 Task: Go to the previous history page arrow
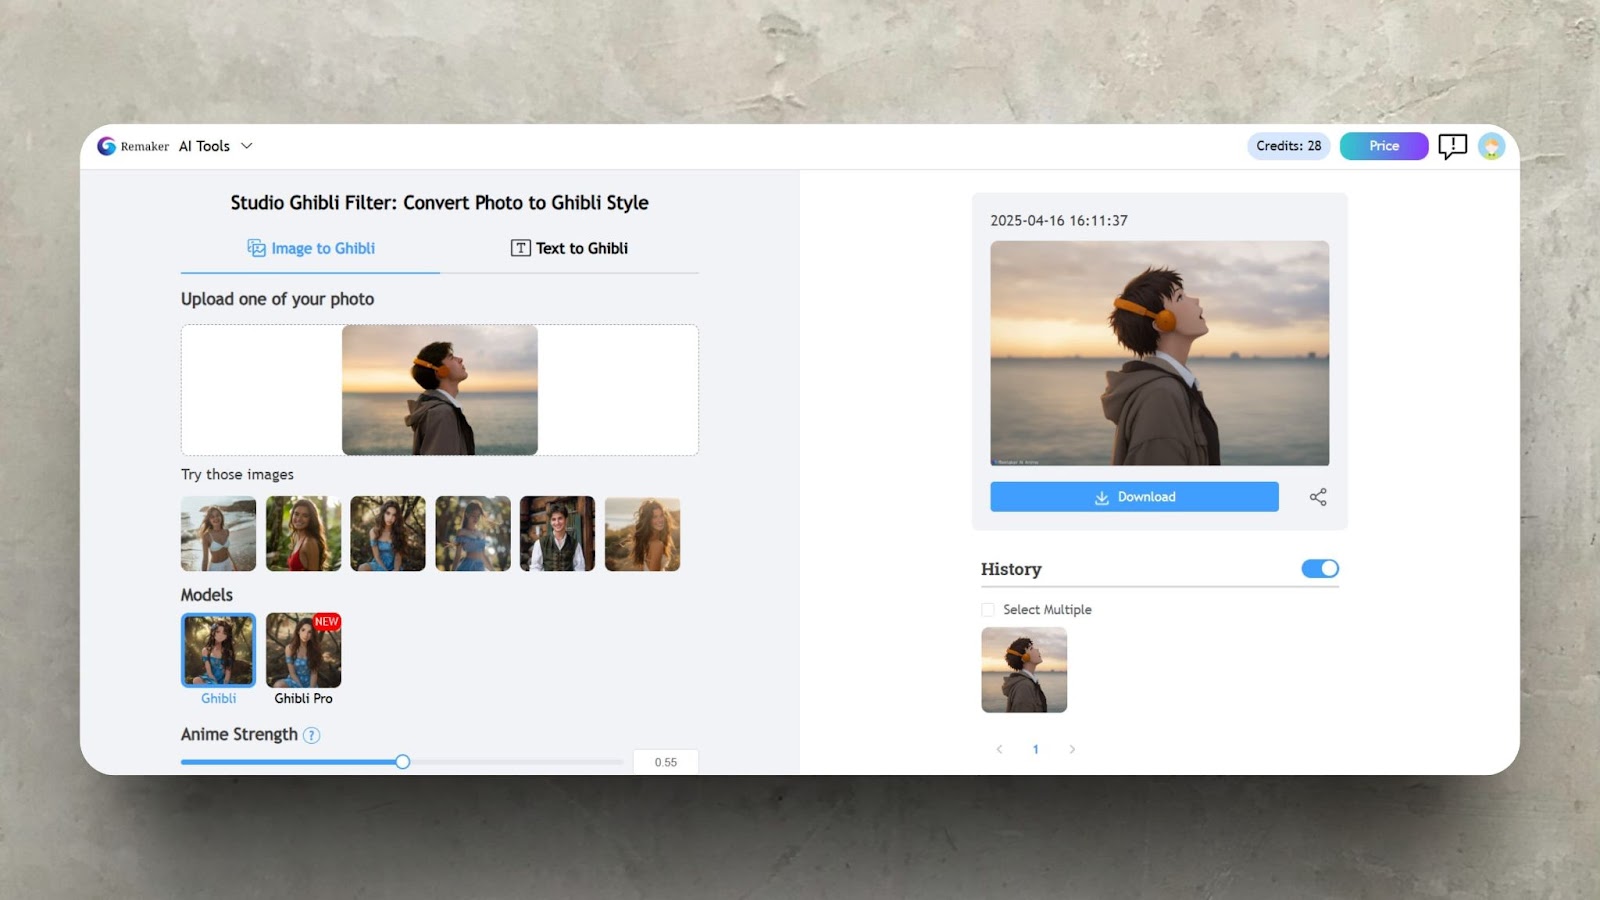click(x=999, y=749)
